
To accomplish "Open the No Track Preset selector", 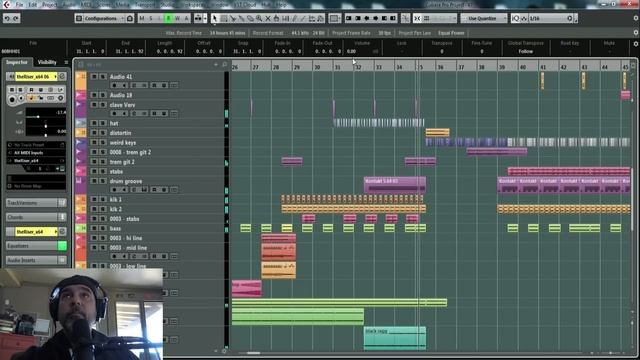I will point(36,145).
